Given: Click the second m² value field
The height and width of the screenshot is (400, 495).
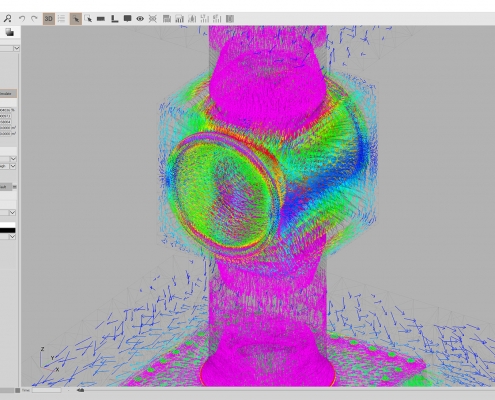Looking at the screenshot, I should click(x=6, y=134).
